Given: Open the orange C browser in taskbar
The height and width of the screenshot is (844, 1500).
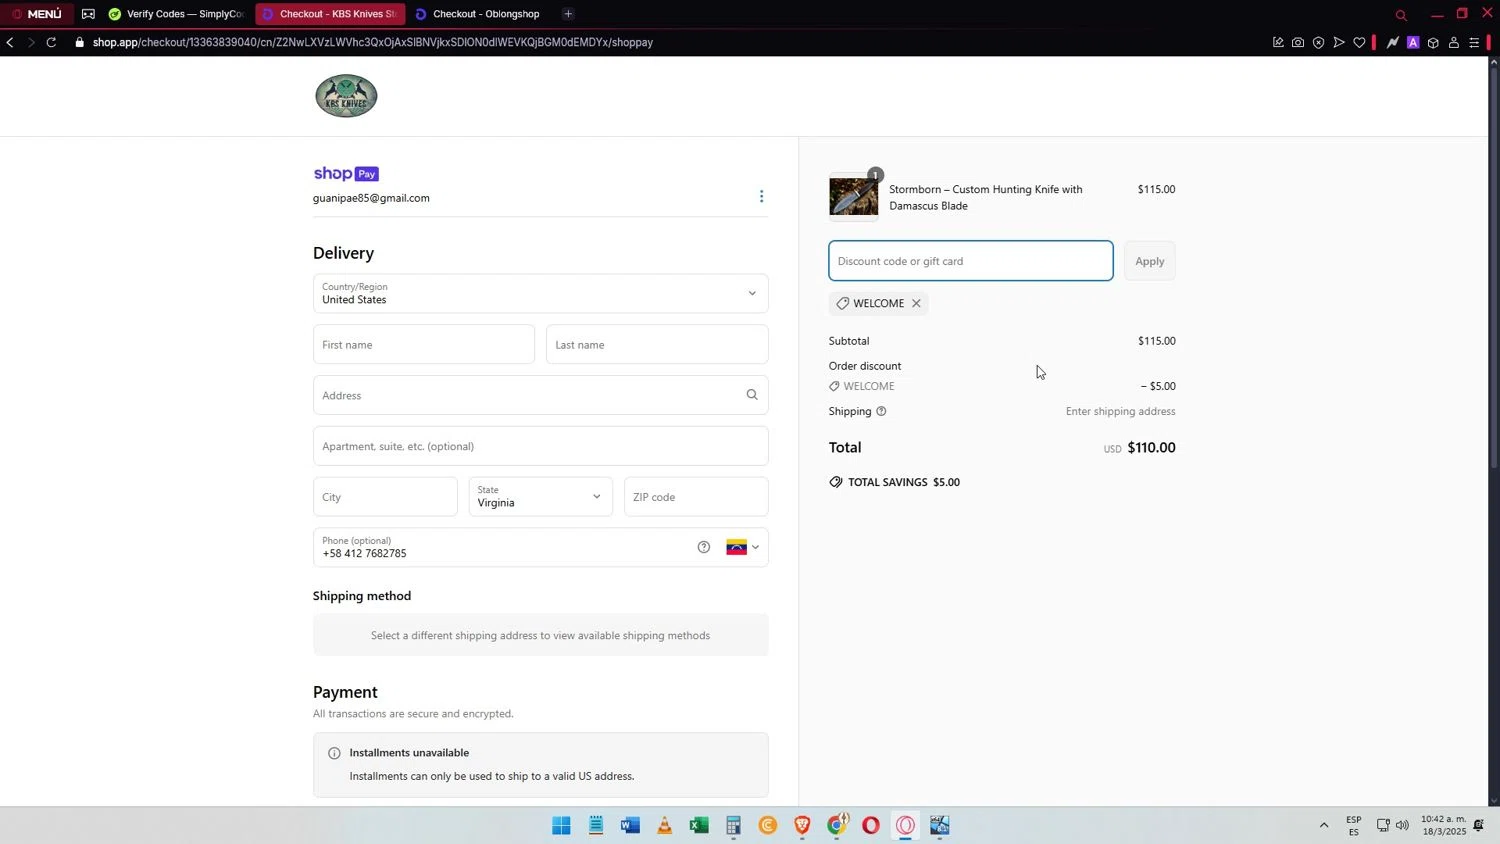Looking at the screenshot, I should click(x=768, y=825).
